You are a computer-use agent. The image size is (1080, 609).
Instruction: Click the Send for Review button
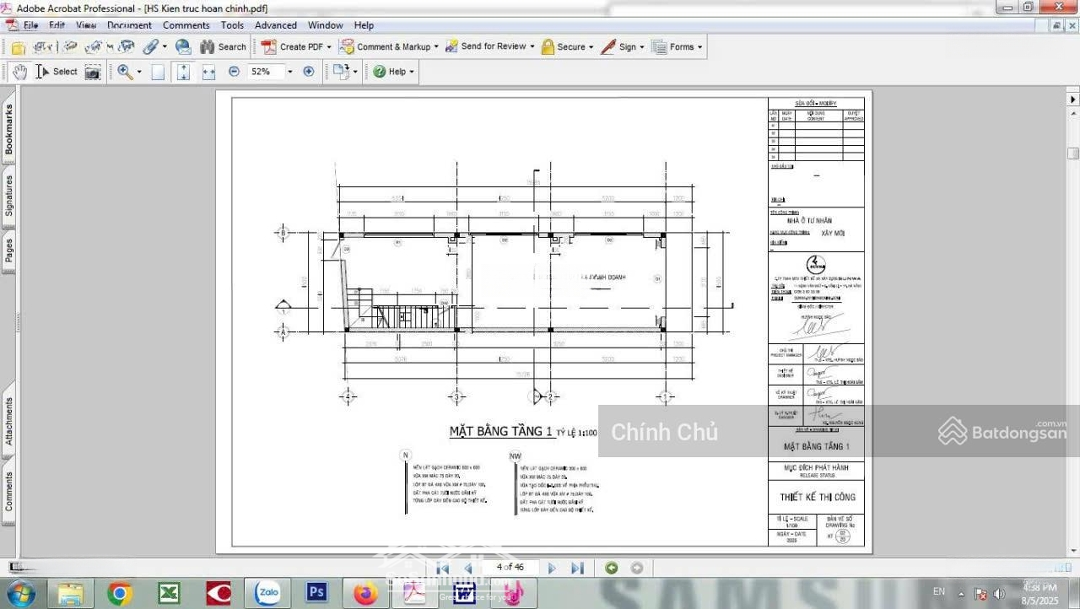pyautogui.click(x=492, y=47)
